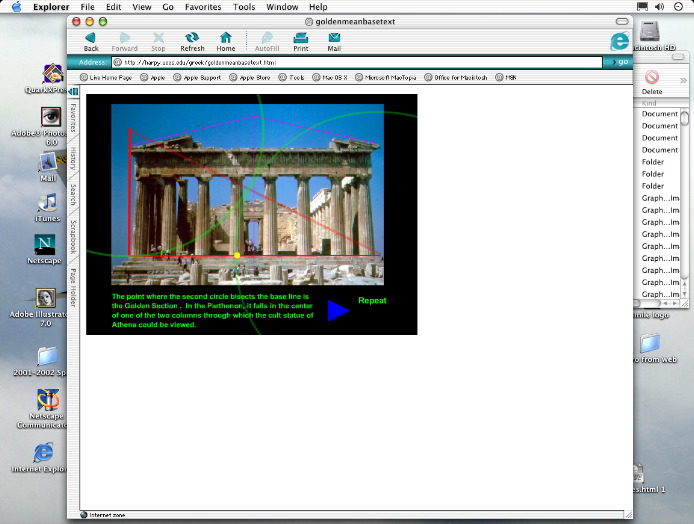This screenshot has height=524, width=694.
Task: Open the Page Holder side tab
Action: pyautogui.click(x=73, y=288)
